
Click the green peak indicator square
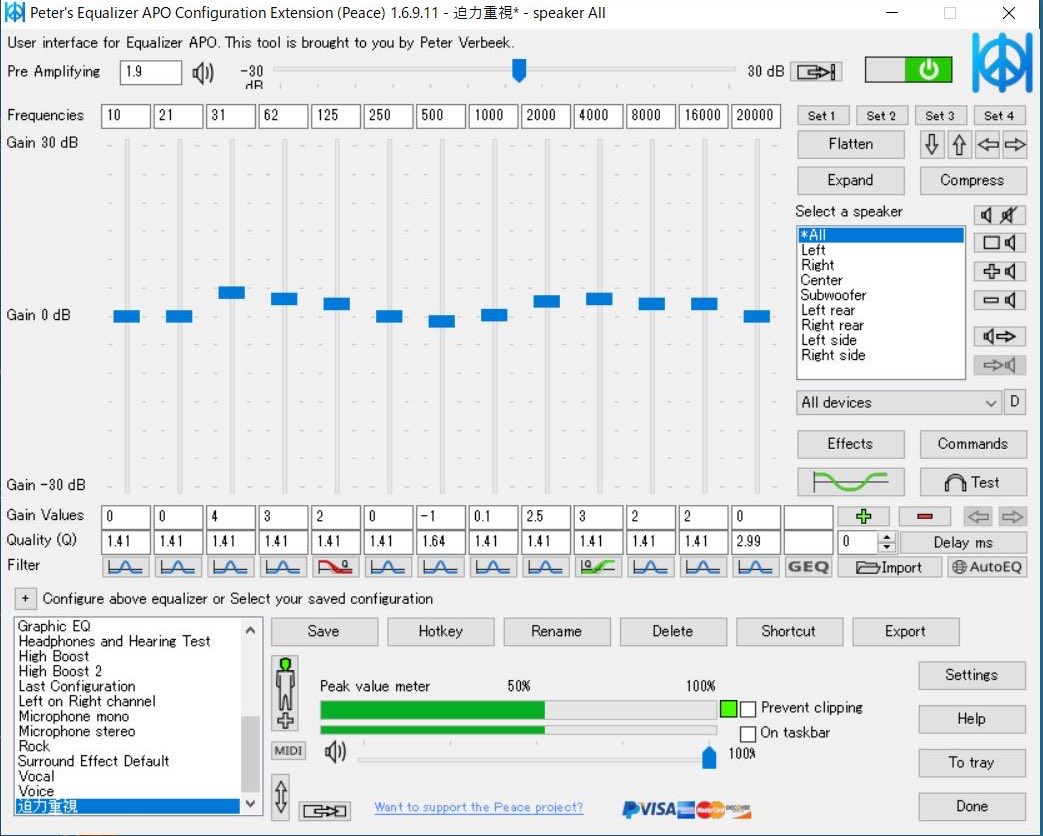point(728,709)
